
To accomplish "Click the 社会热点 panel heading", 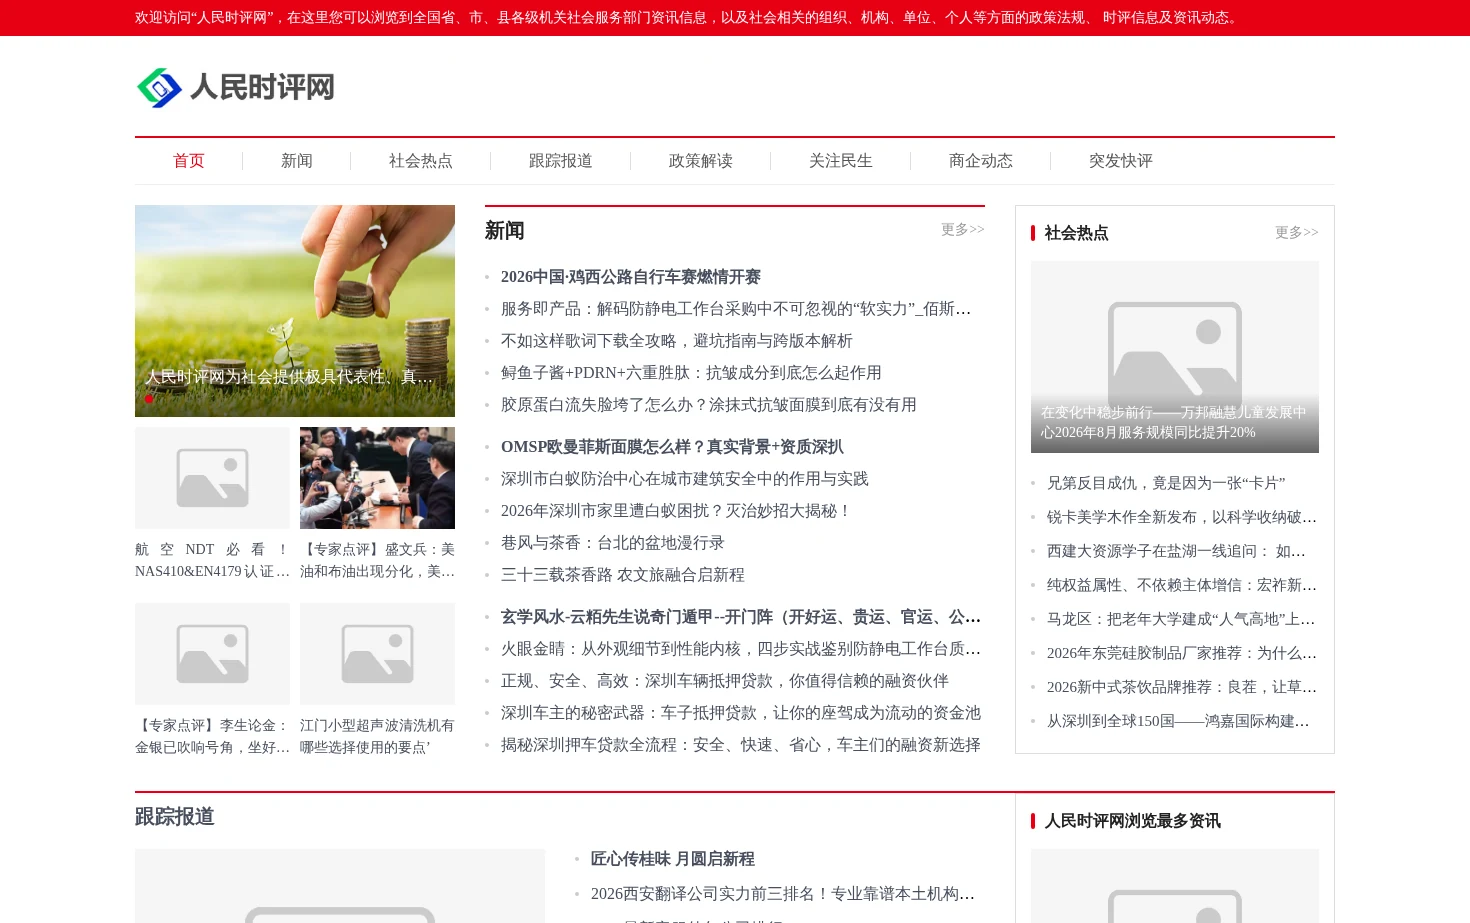I will click(1077, 233).
